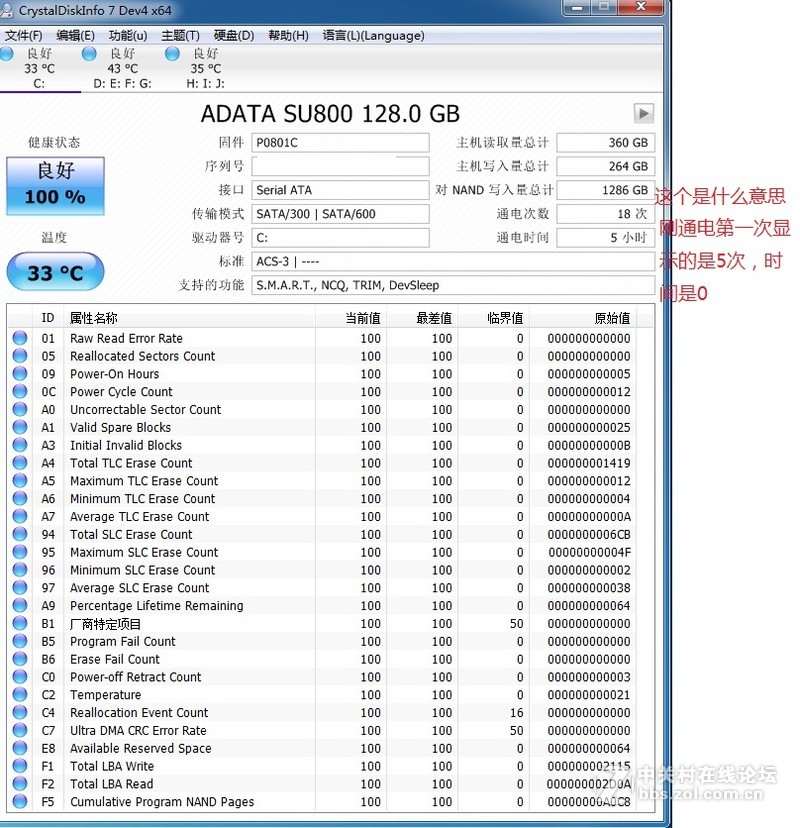Click status orb for Valid Spare Blocks

click(20, 427)
